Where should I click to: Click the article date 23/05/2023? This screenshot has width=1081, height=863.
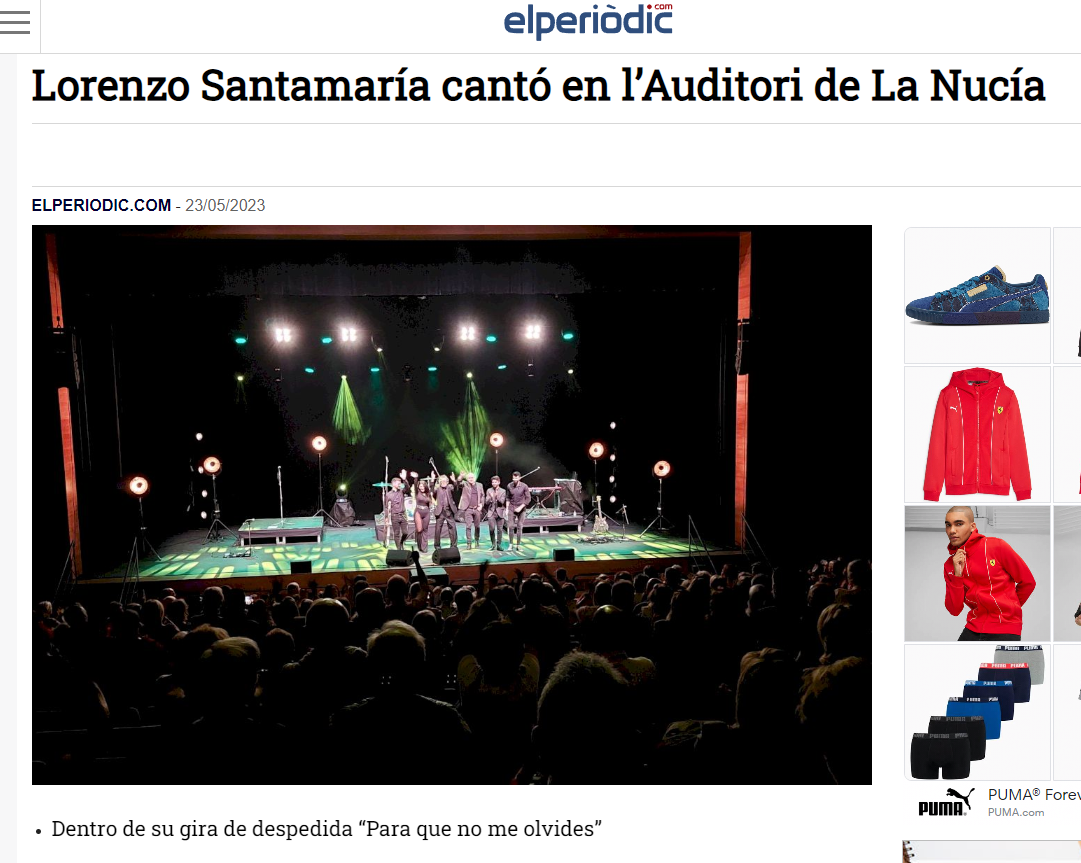tap(225, 205)
